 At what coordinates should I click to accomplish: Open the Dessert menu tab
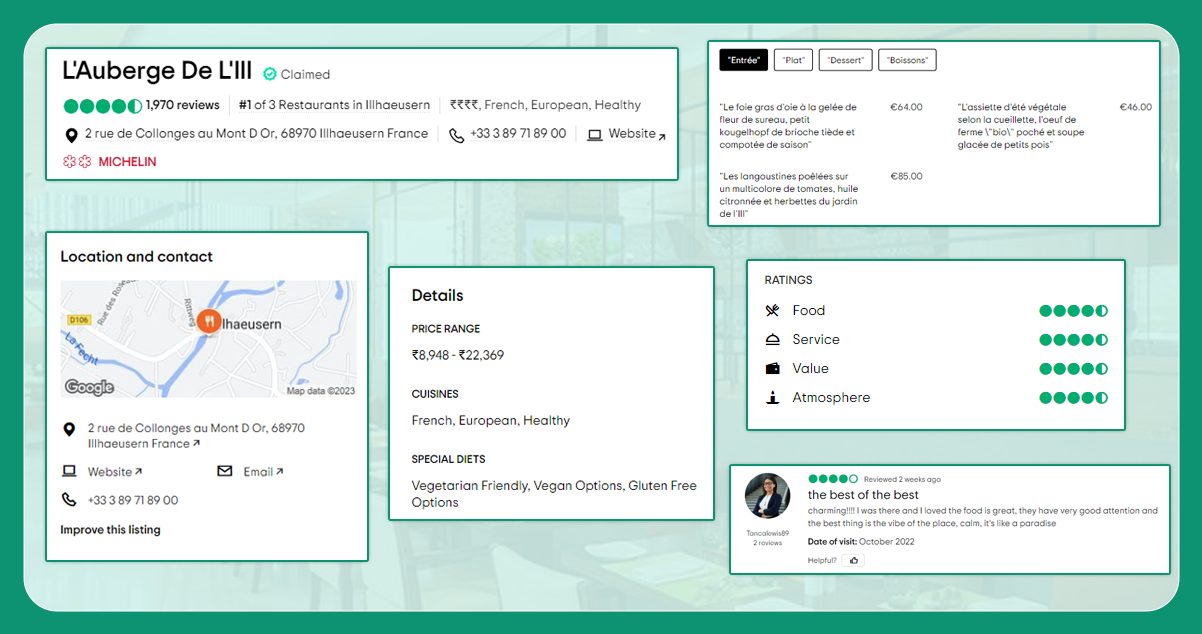845,60
